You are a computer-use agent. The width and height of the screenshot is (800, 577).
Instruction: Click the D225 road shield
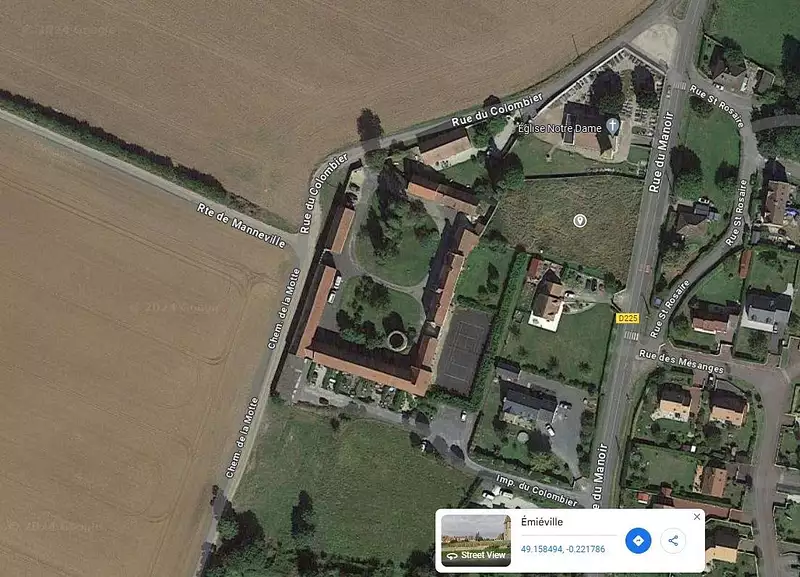pos(627,318)
